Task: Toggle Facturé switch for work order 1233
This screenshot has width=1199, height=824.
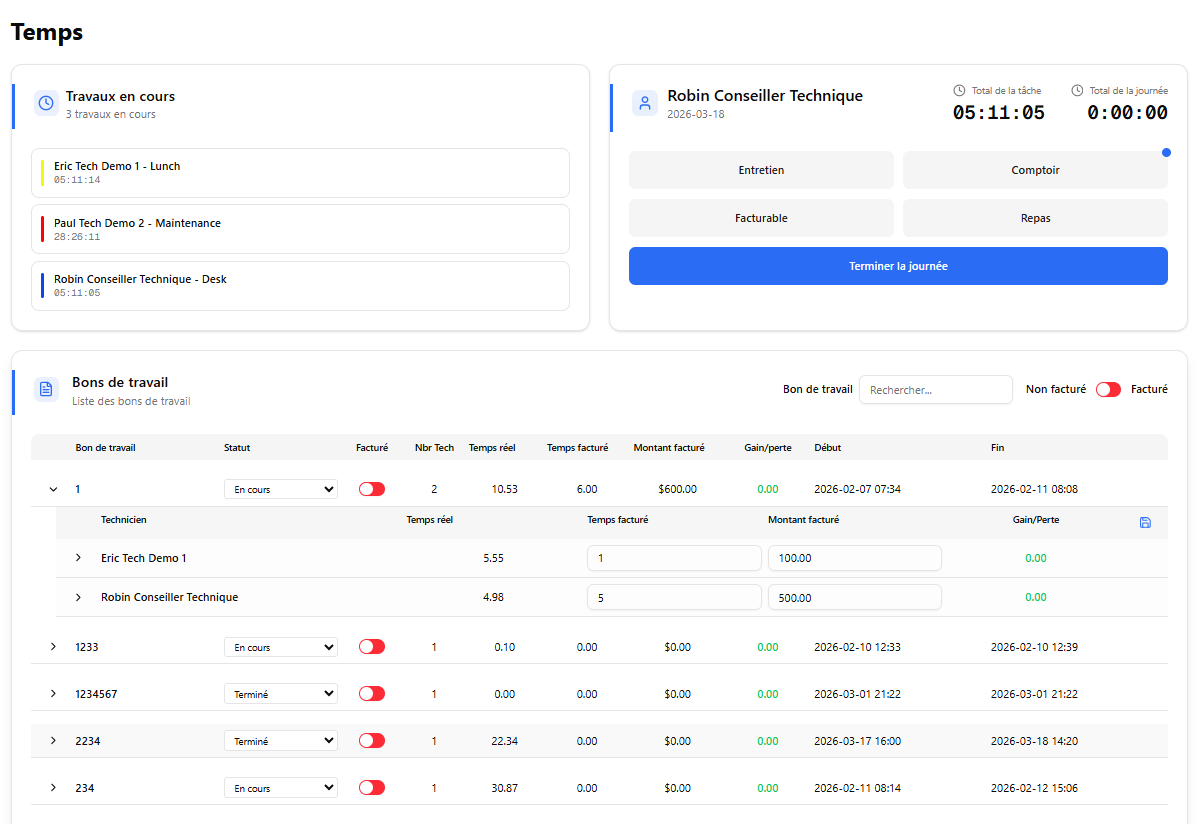Action: click(372, 647)
